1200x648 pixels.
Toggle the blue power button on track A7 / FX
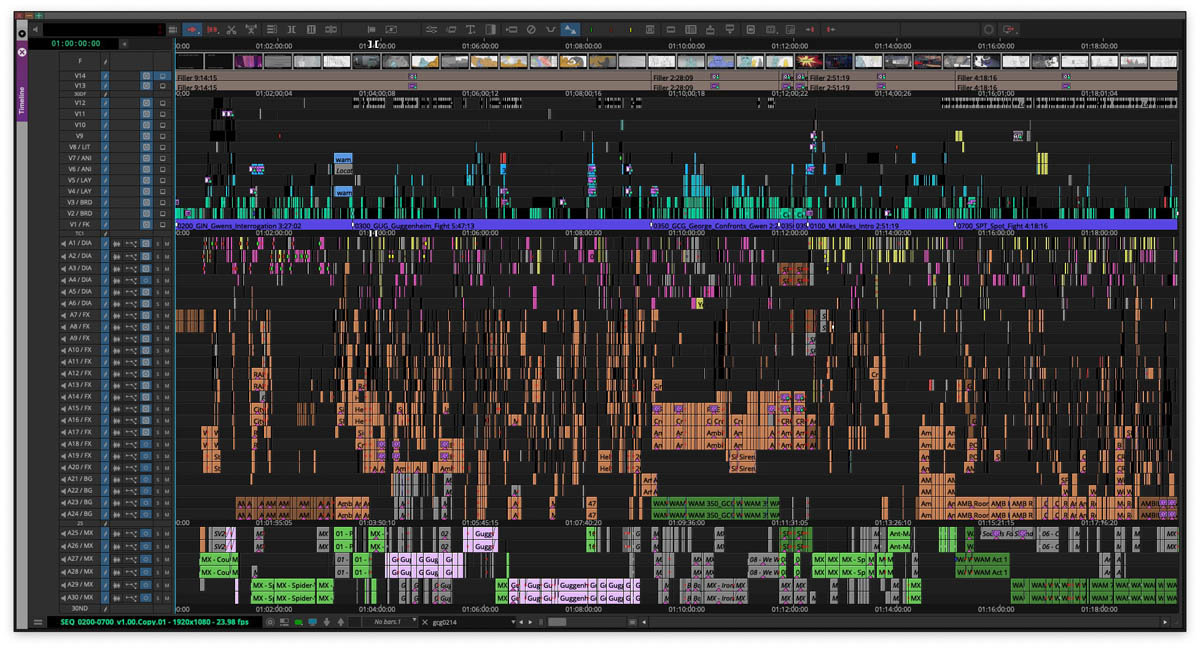tap(146, 314)
